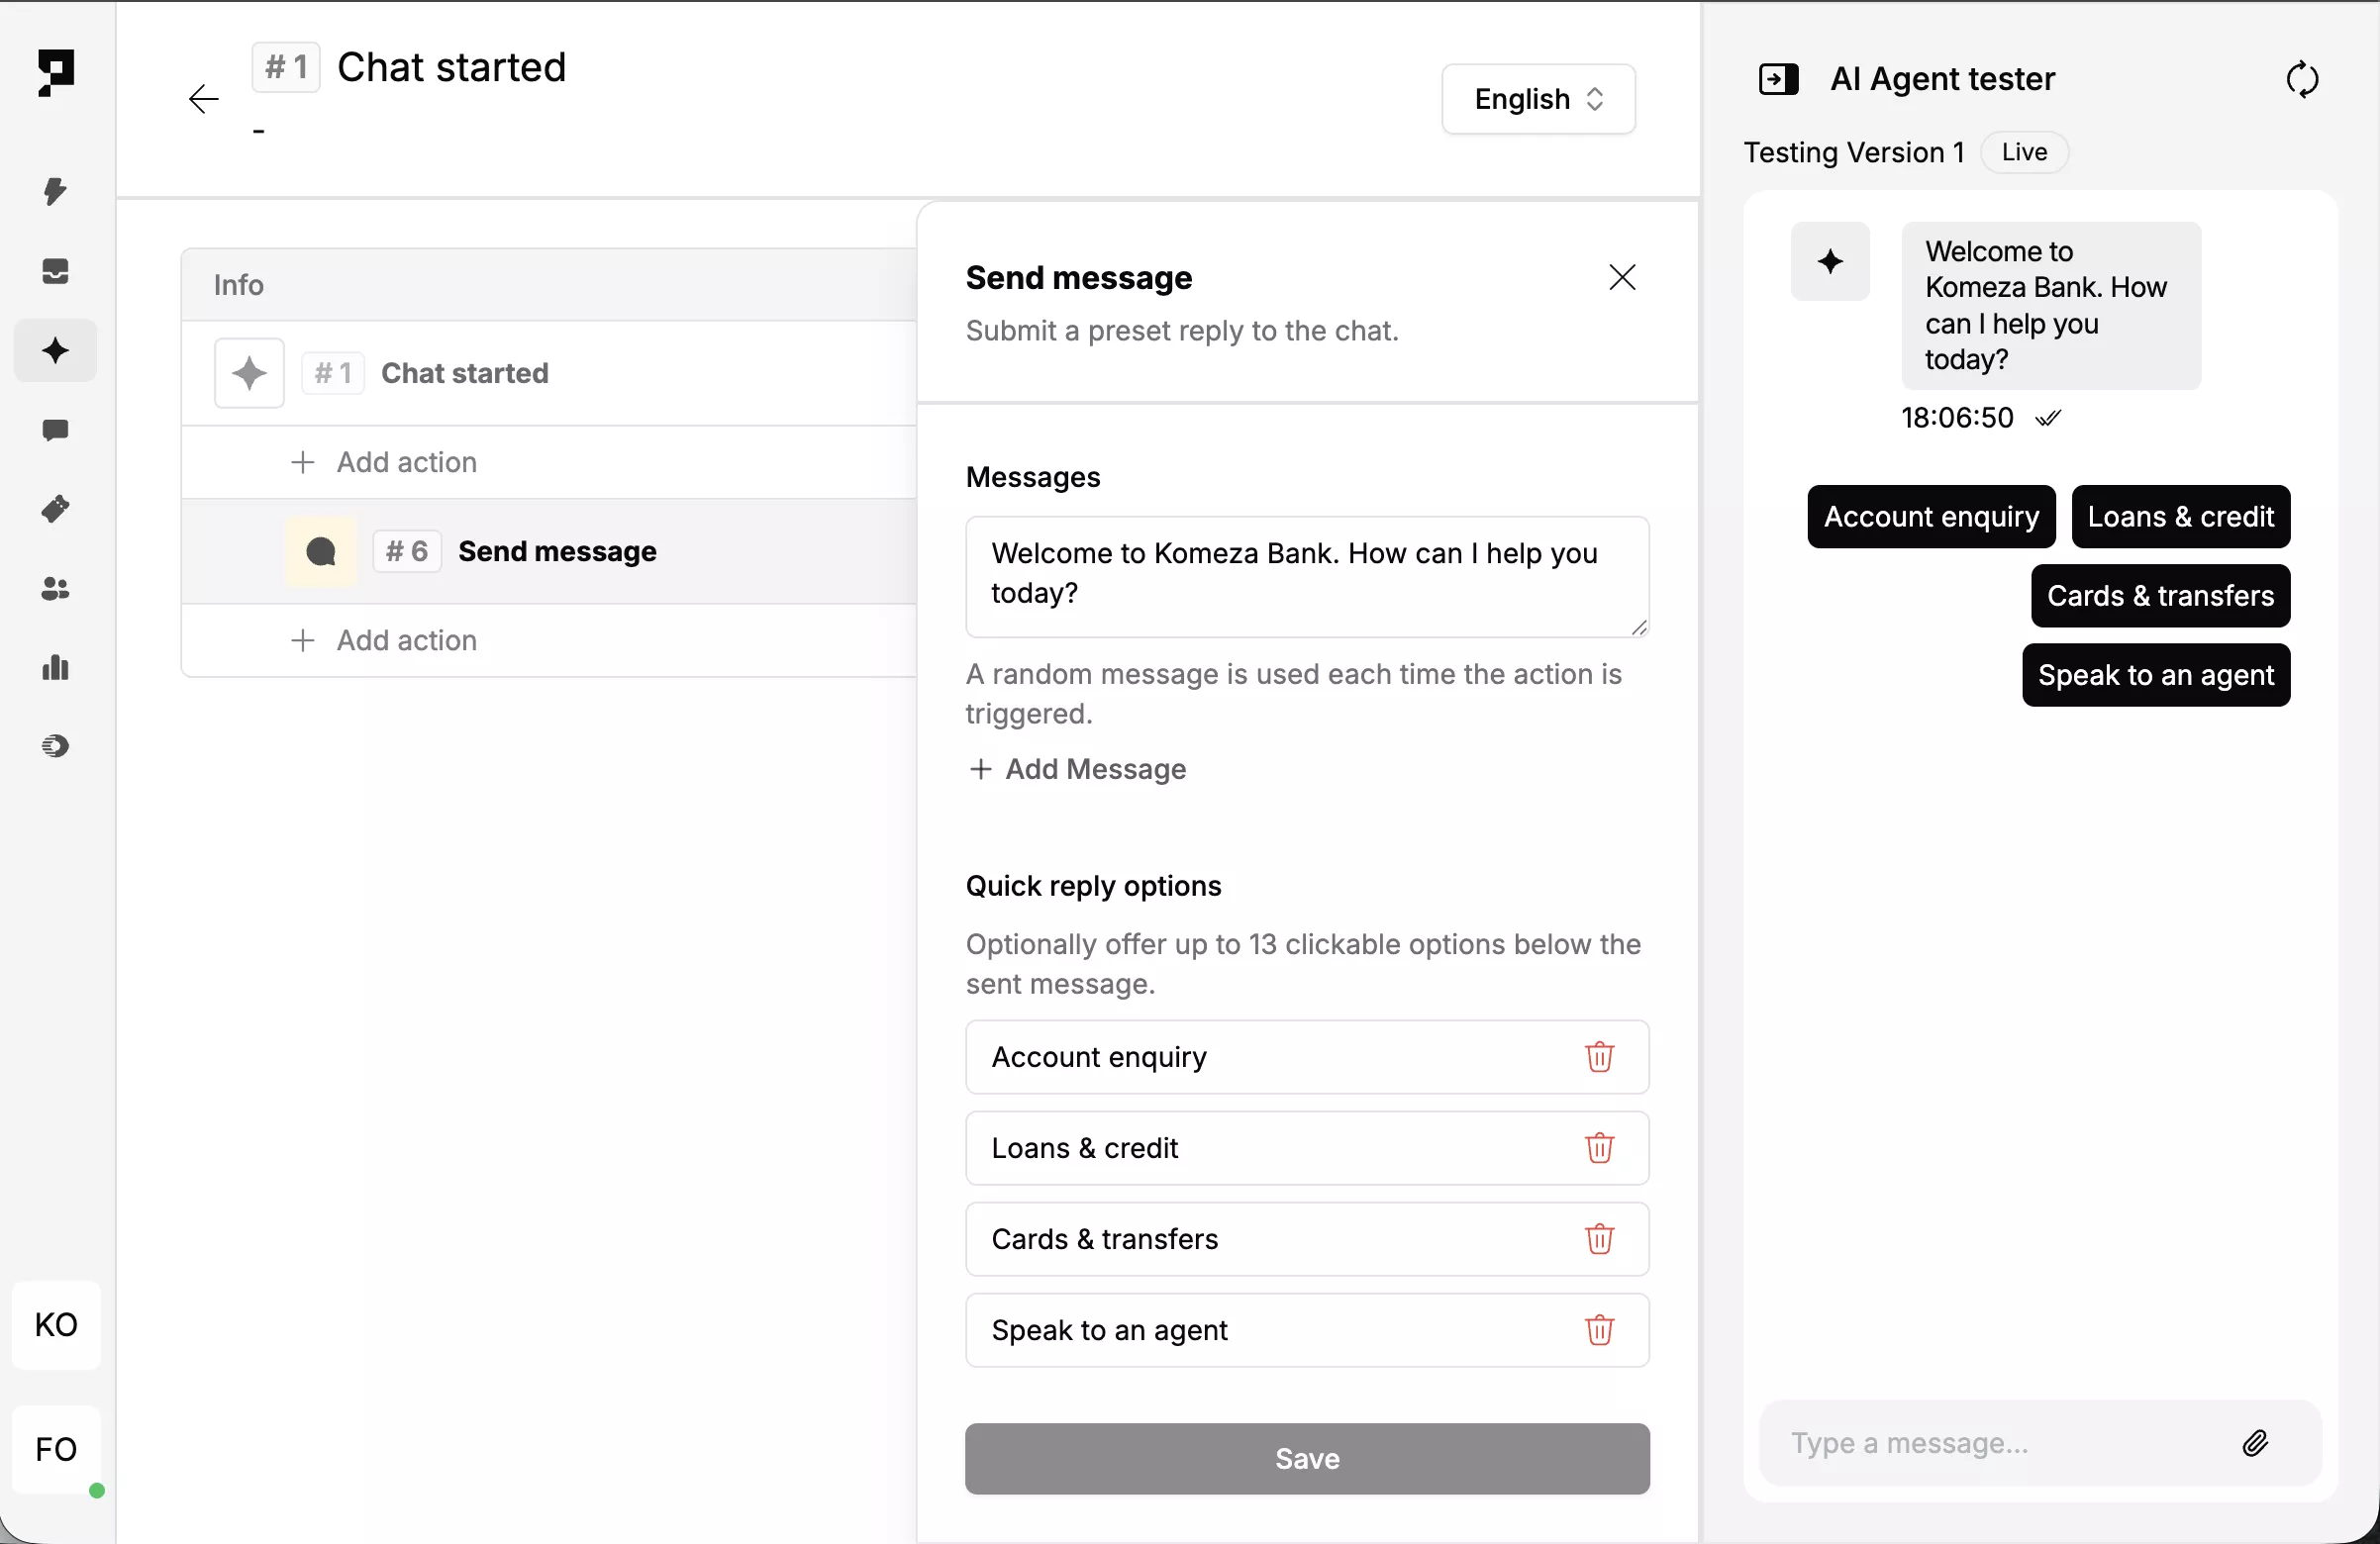Open the lightning bolt sidebar icon
Screen dimensions: 2380x1544
coord(55,191)
